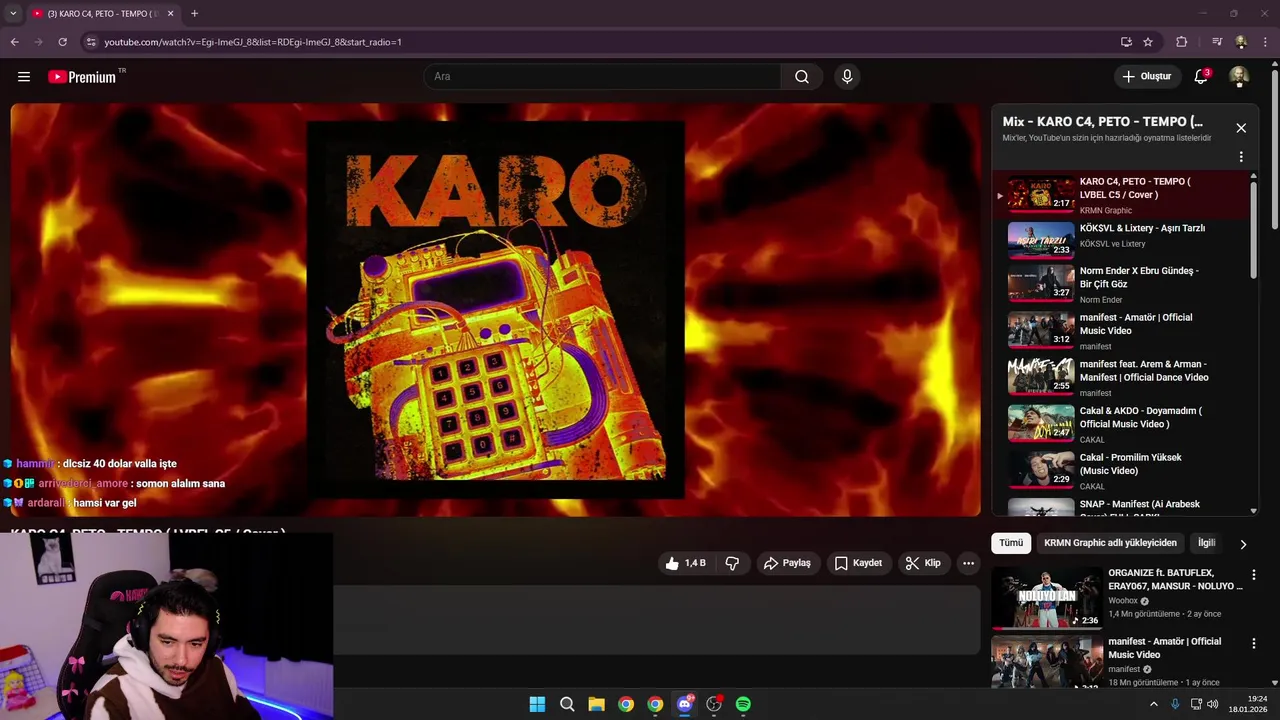
Task: Open Spotify from the taskbar
Action: click(x=743, y=704)
